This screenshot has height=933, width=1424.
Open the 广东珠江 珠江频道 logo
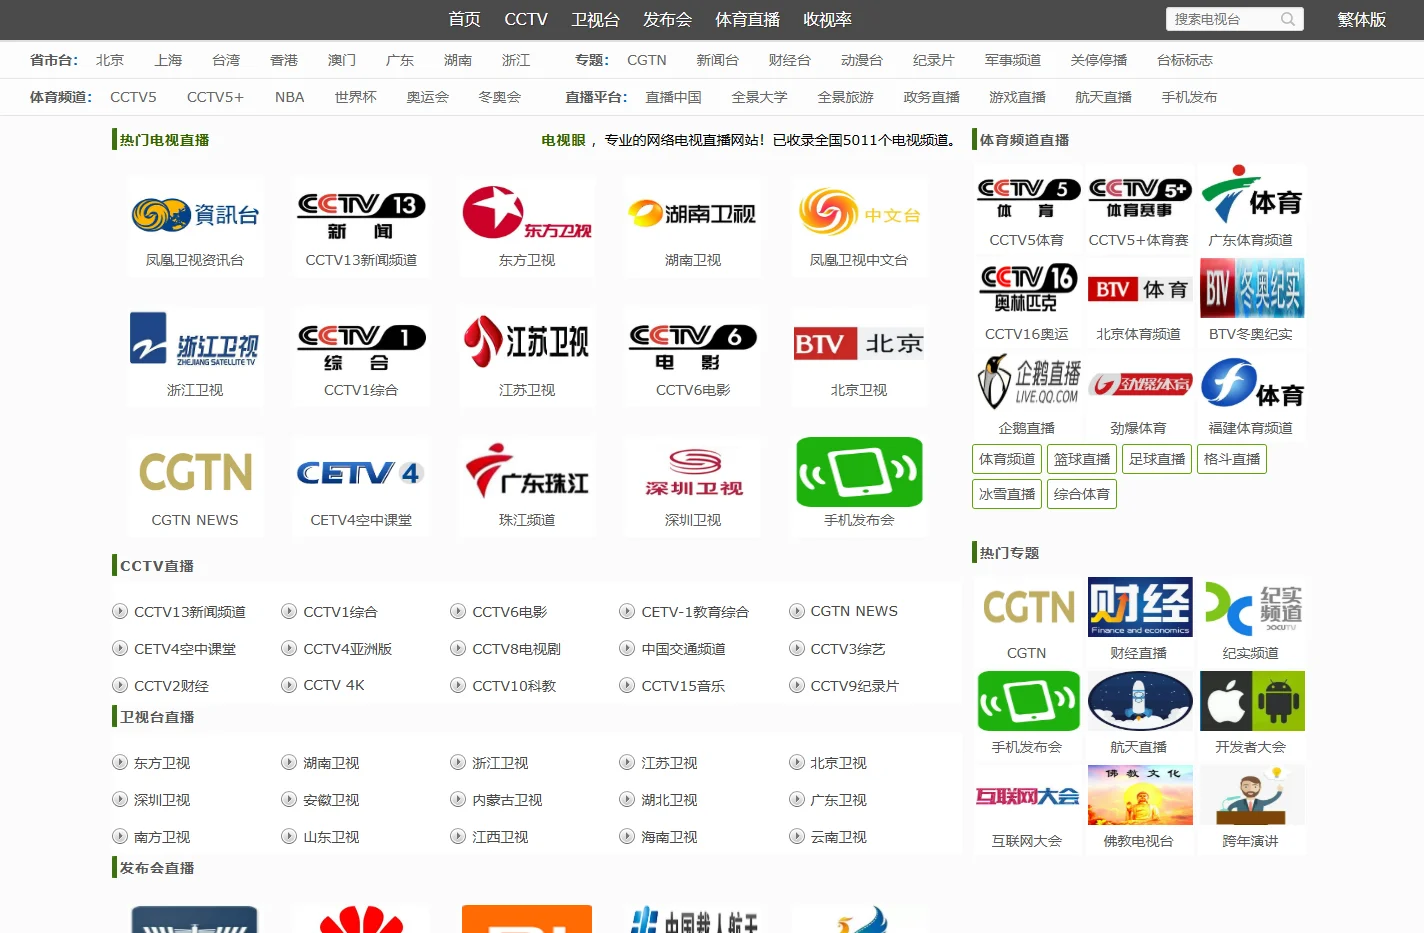tap(527, 474)
